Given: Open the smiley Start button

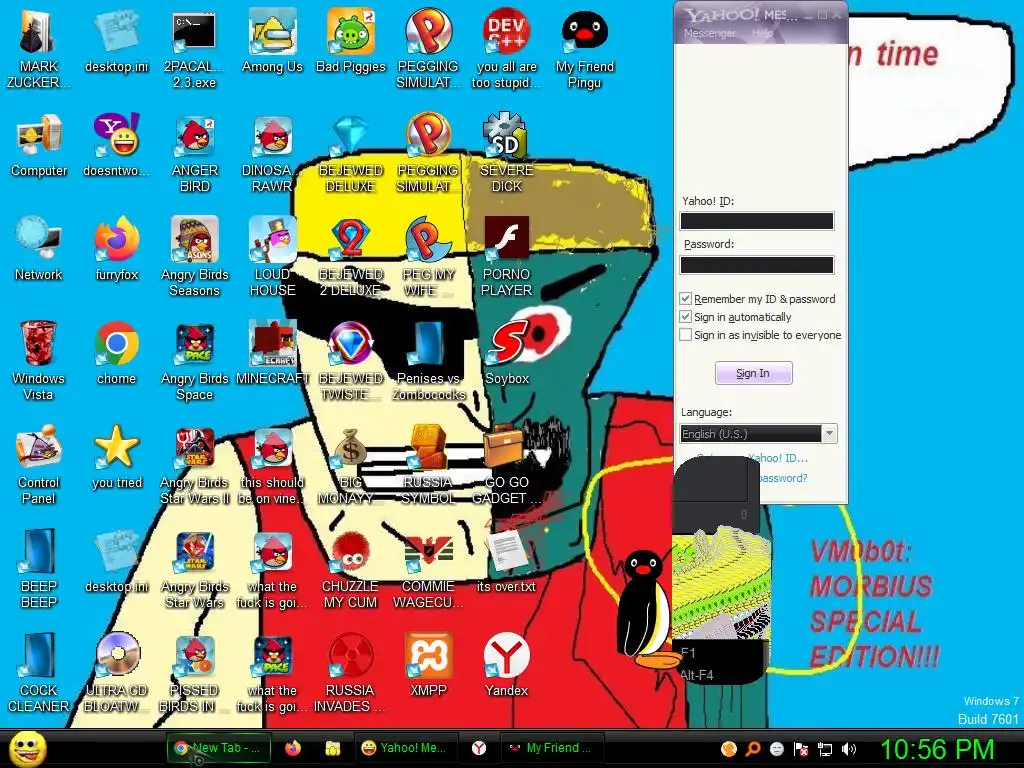Looking at the screenshot, I should tap(27, 748).
